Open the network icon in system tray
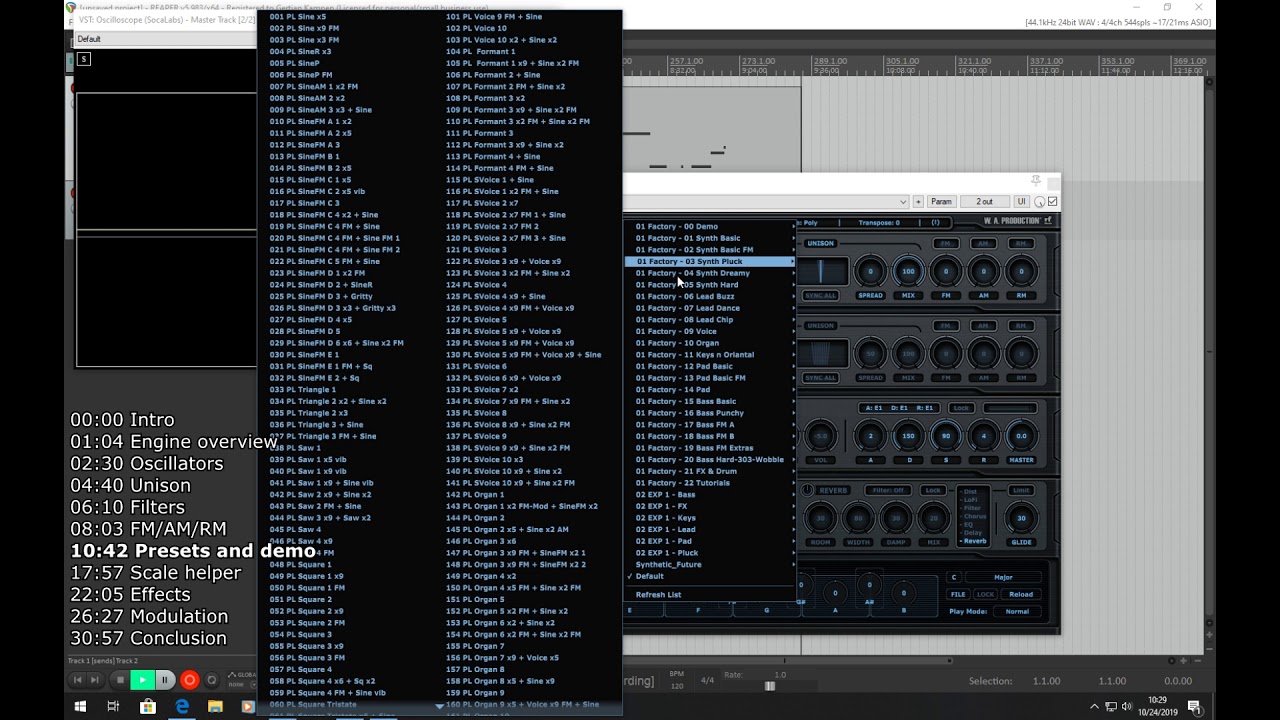The width and height of the screenshot is (1280, 720). [1111, 707]
